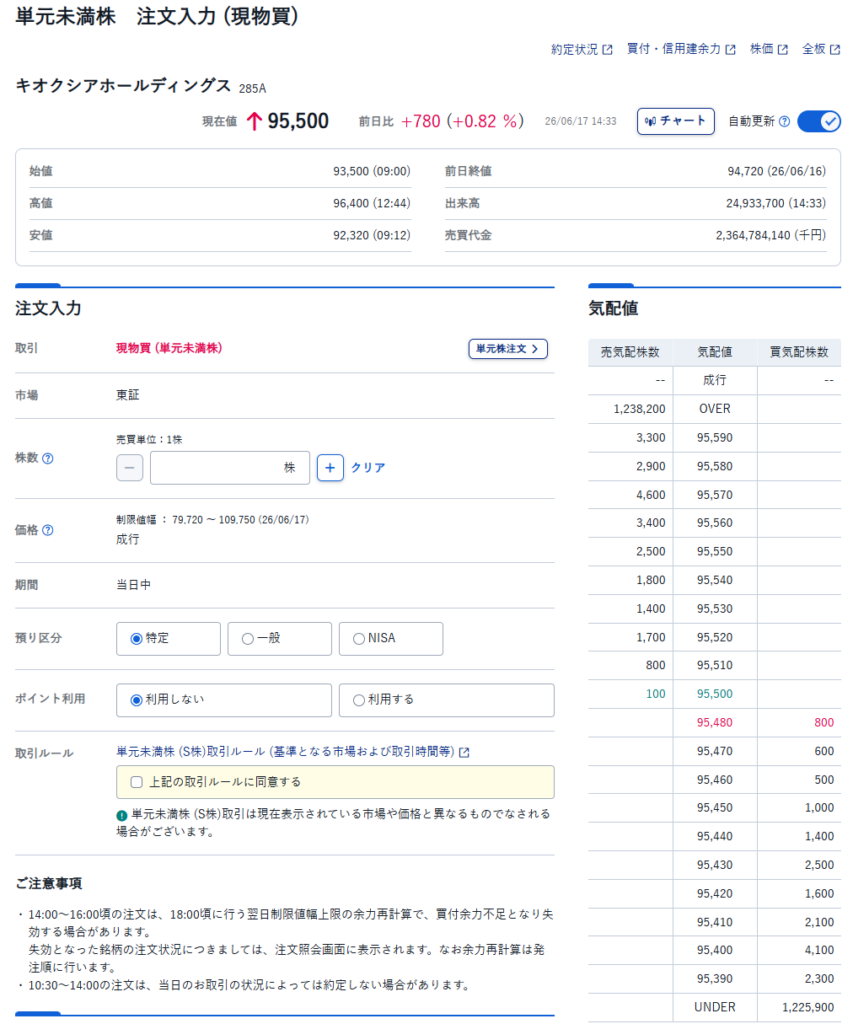Click UNDER row in quote board
853x1024 pixels.
pyautogui.click(x=715, y=1008)
